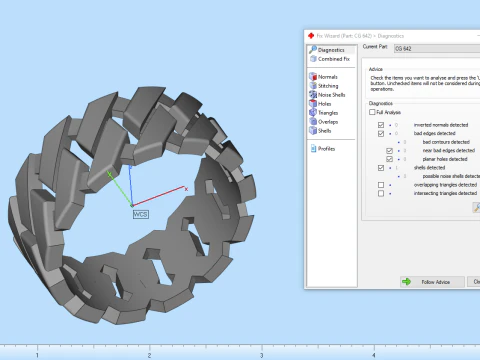Click ruler mark labeled 1

tap(37, 355)
